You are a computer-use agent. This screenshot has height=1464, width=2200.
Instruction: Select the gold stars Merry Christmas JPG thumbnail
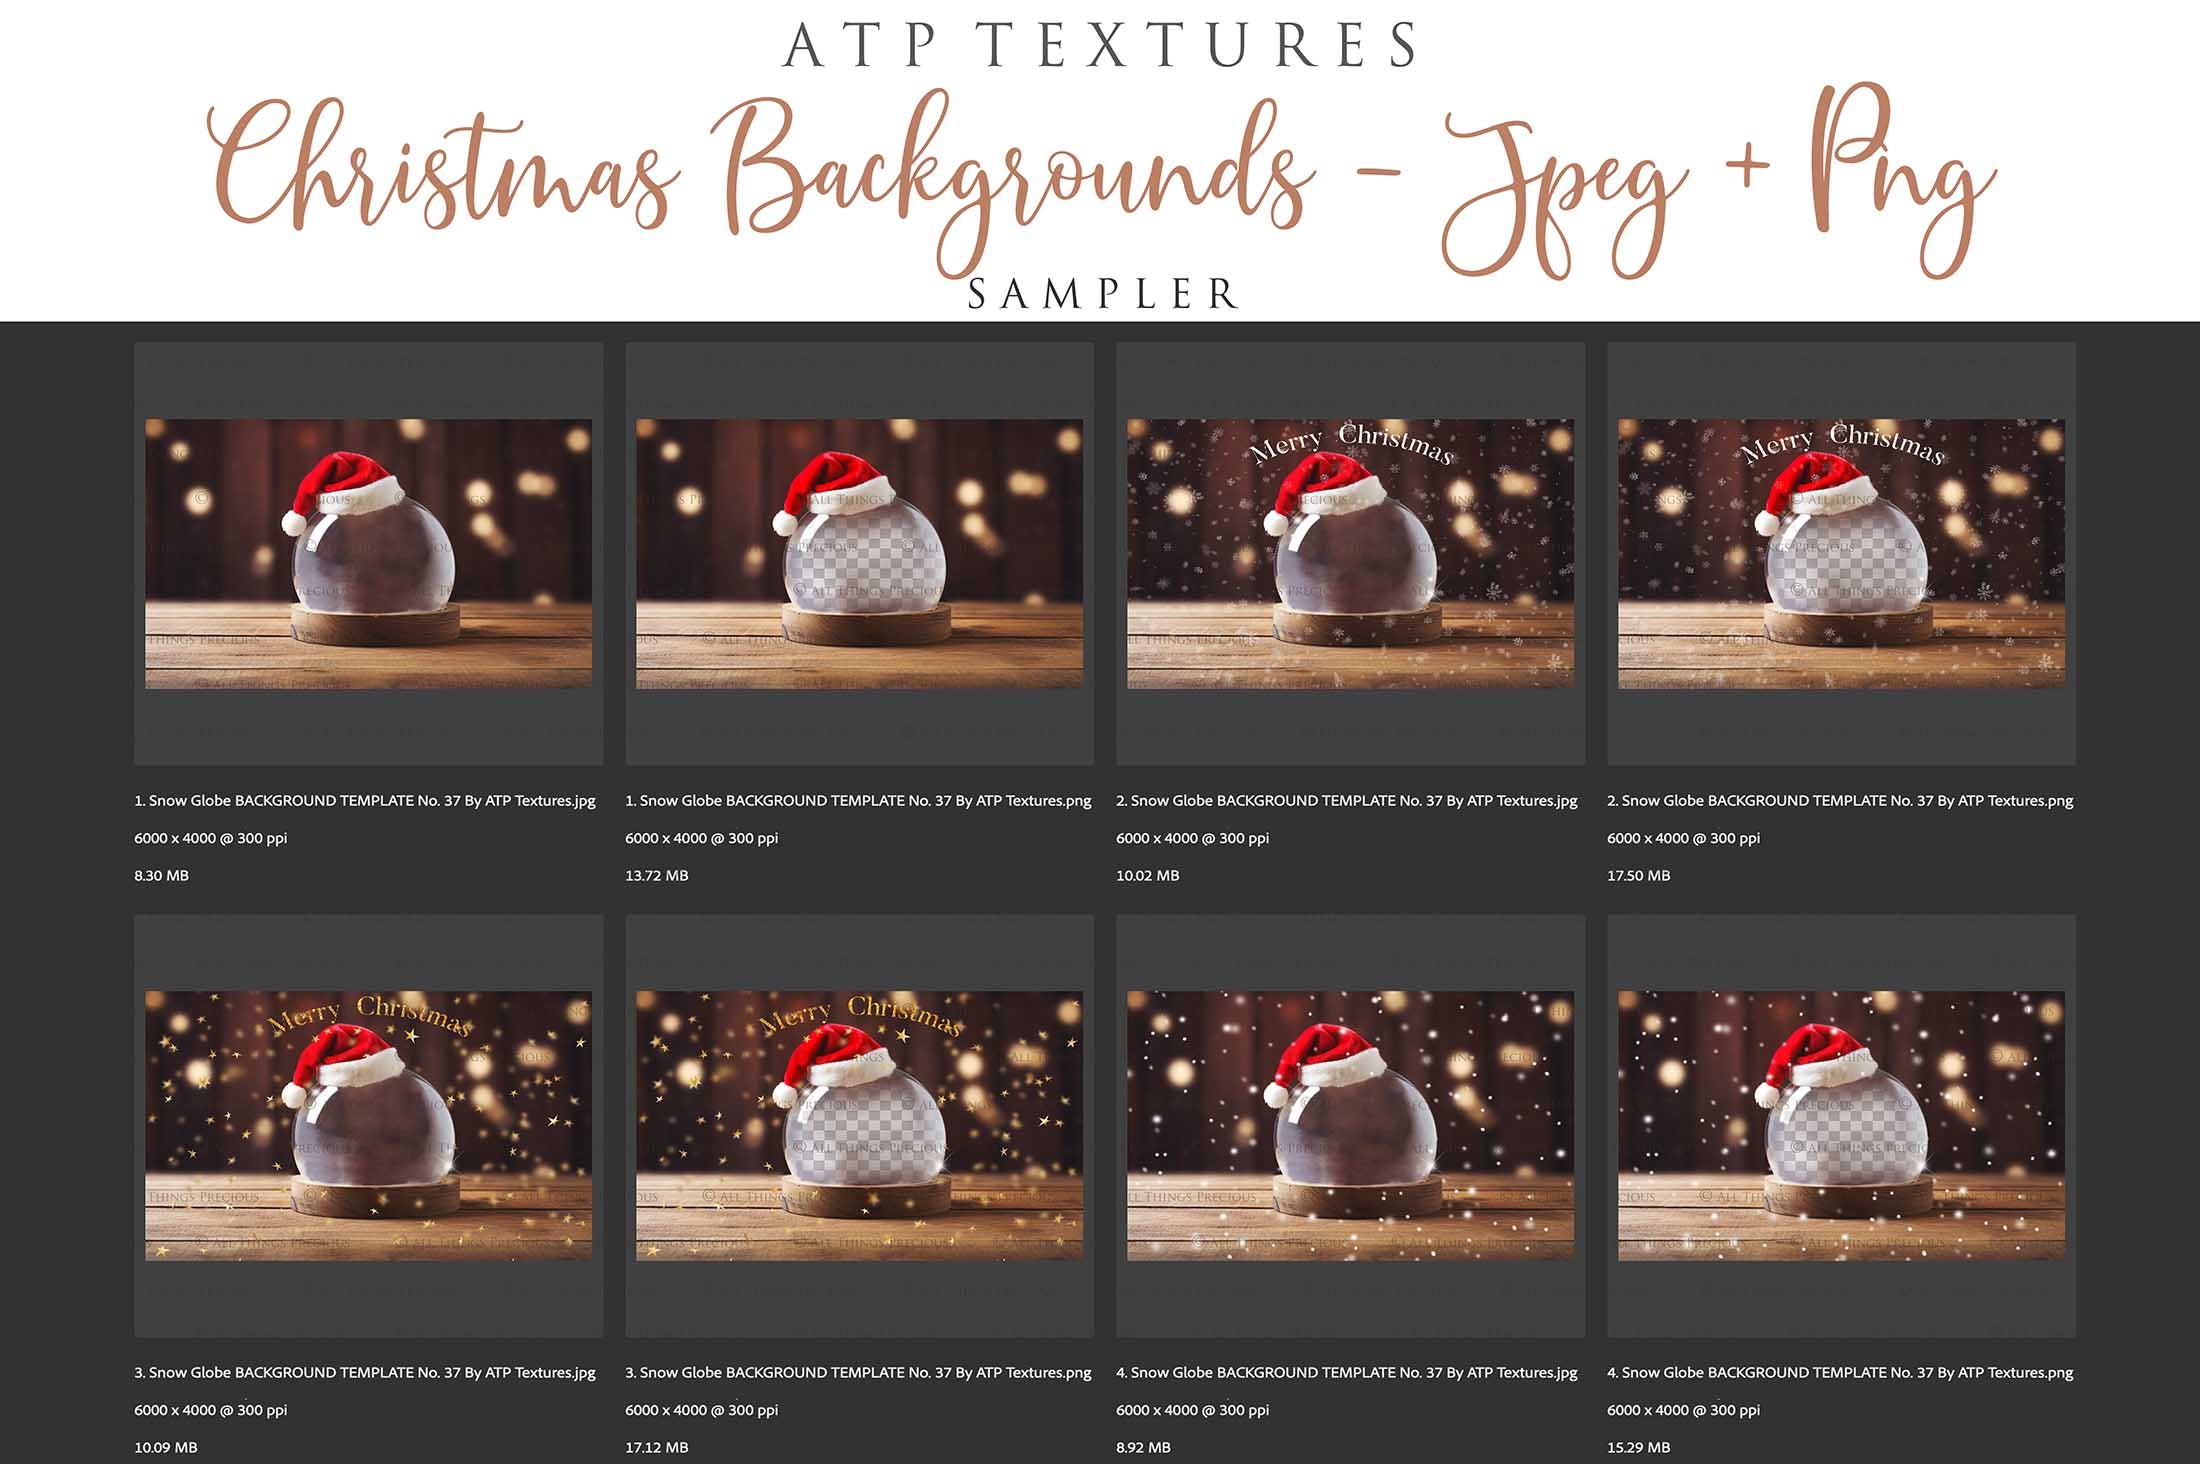(x=368, y=1125)
